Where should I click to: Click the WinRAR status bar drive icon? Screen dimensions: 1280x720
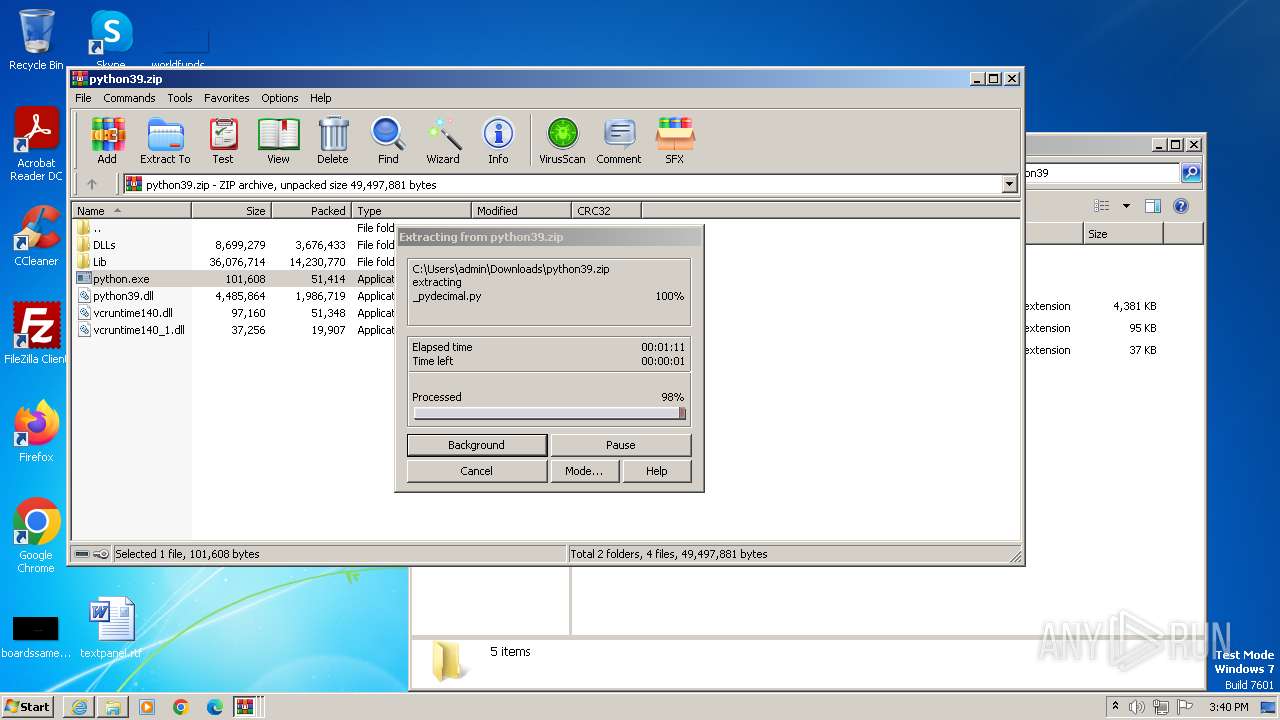(82, 553)
